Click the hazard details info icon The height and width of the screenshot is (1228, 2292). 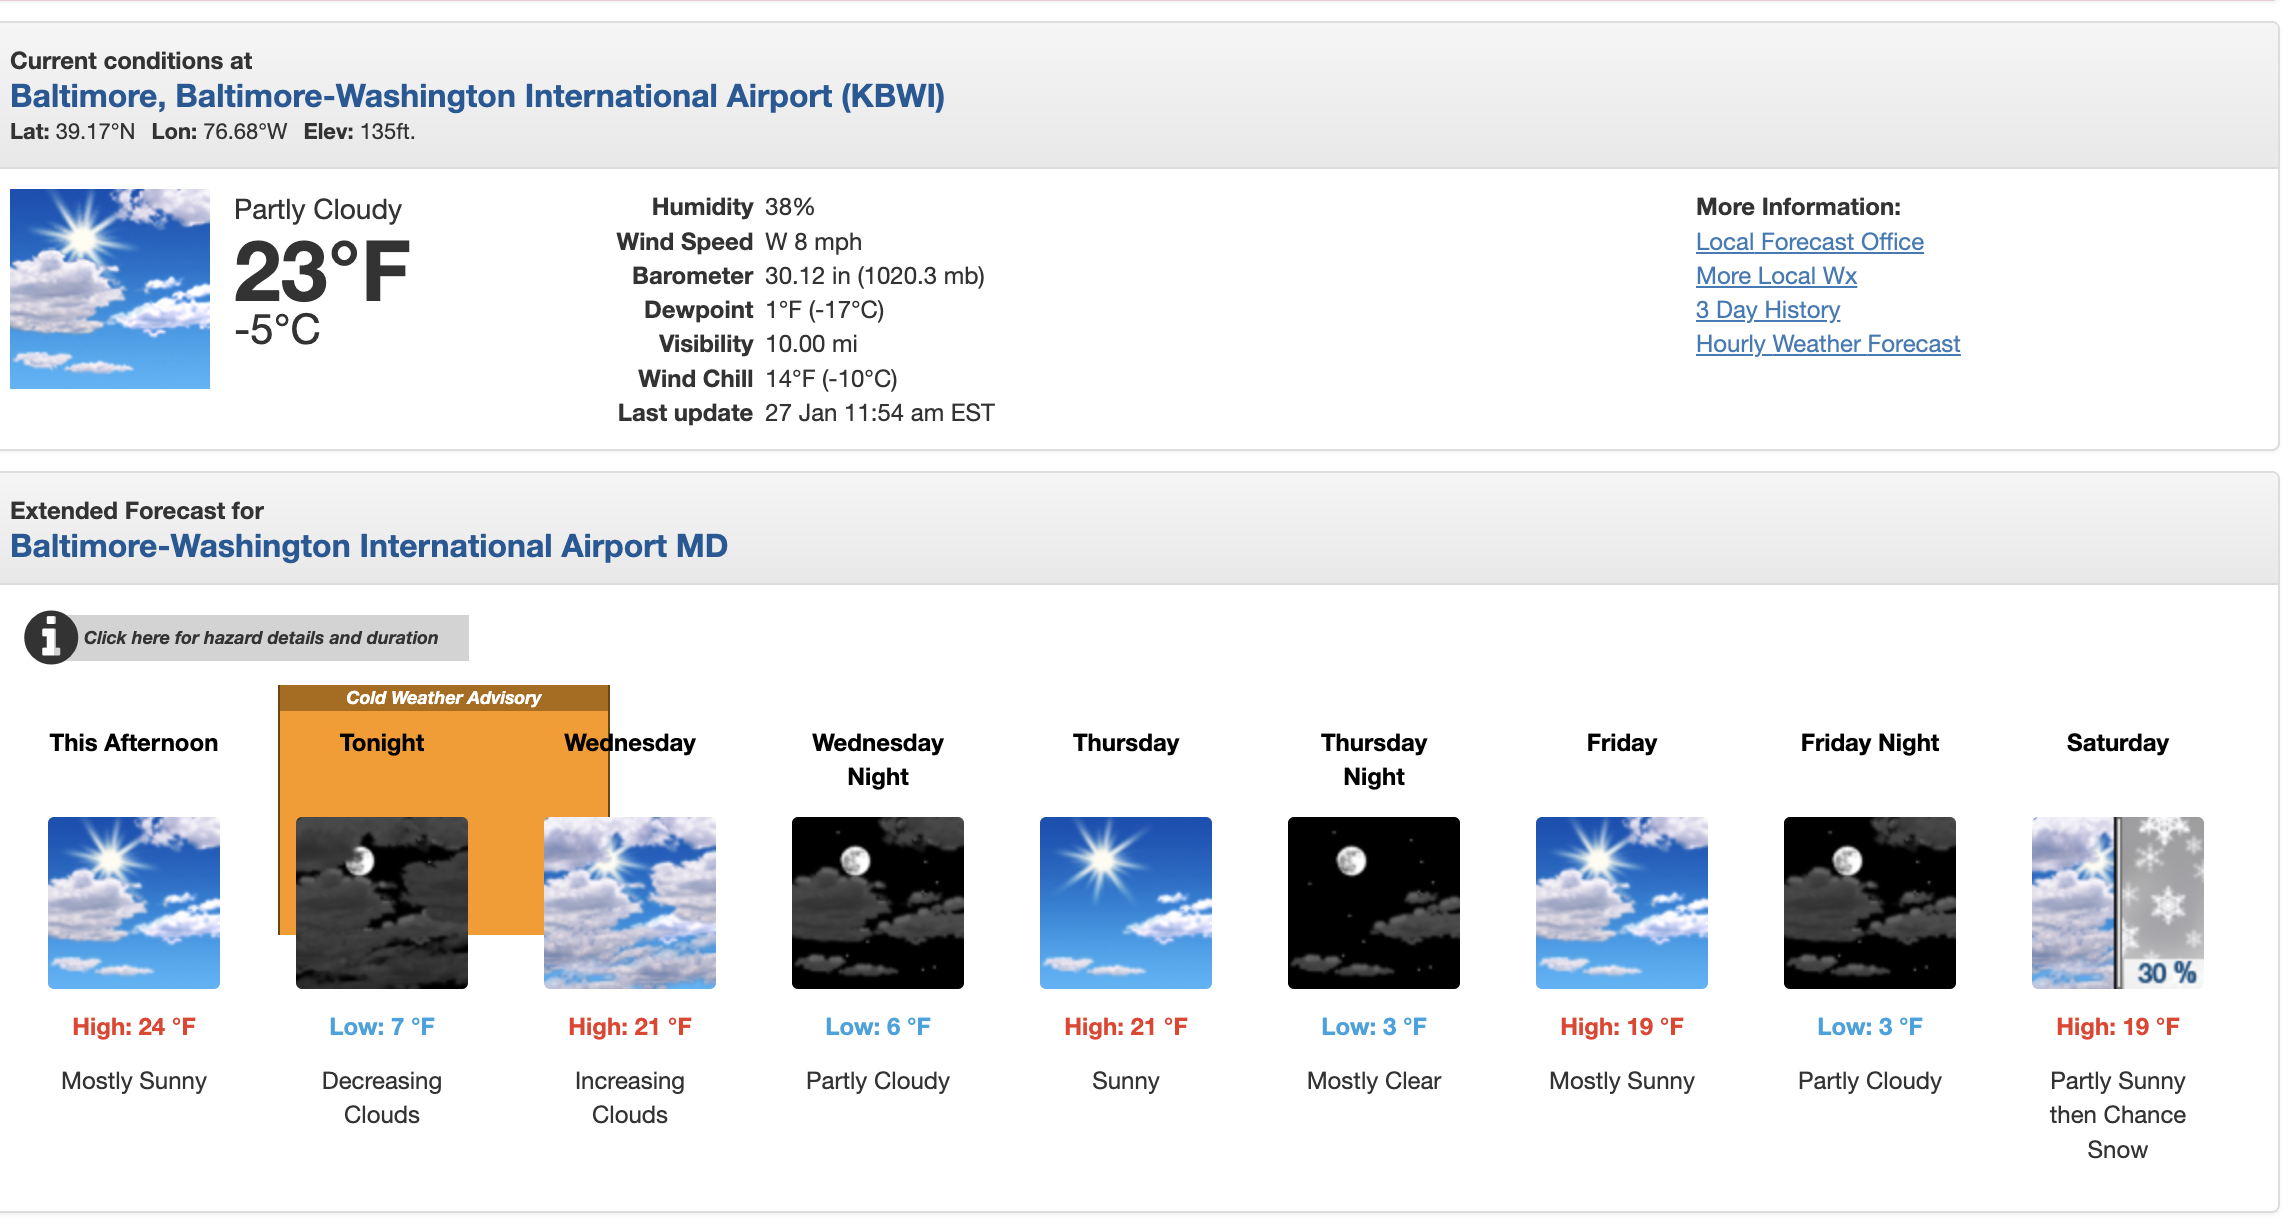point(50,638)
